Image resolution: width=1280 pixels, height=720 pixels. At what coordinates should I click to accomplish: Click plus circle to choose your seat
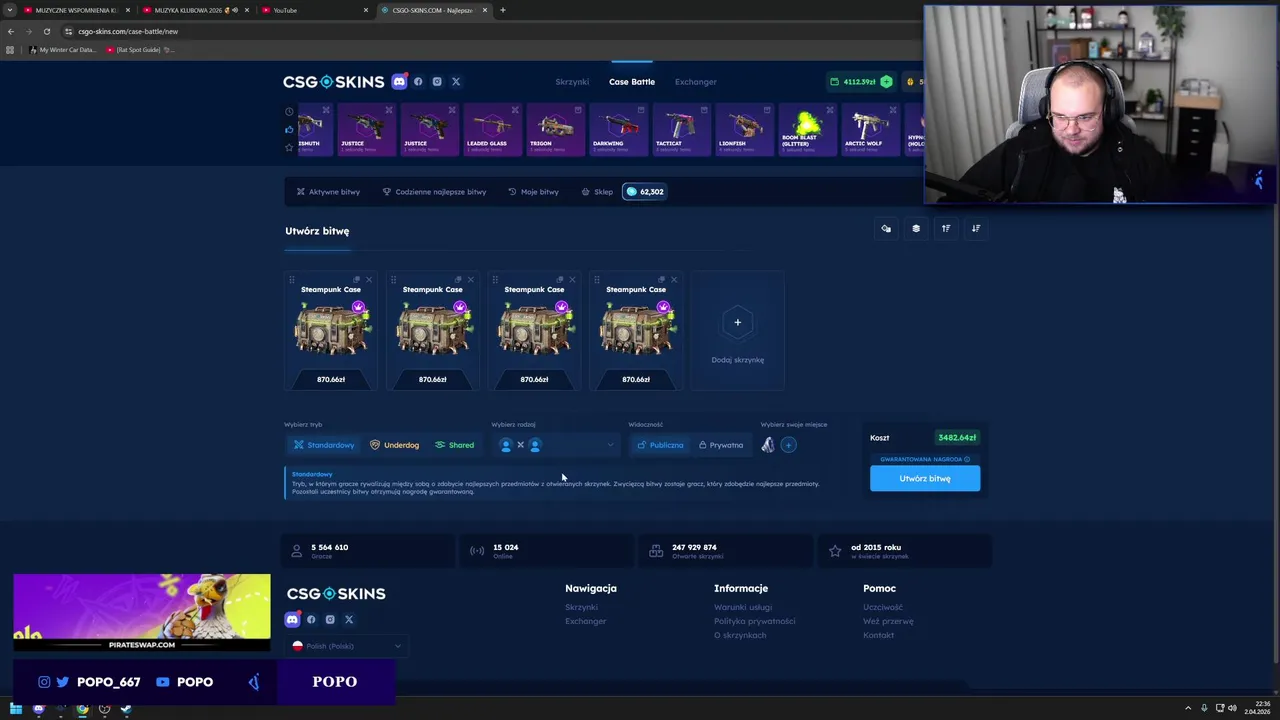pyautogui.click(x=788, y=445)
